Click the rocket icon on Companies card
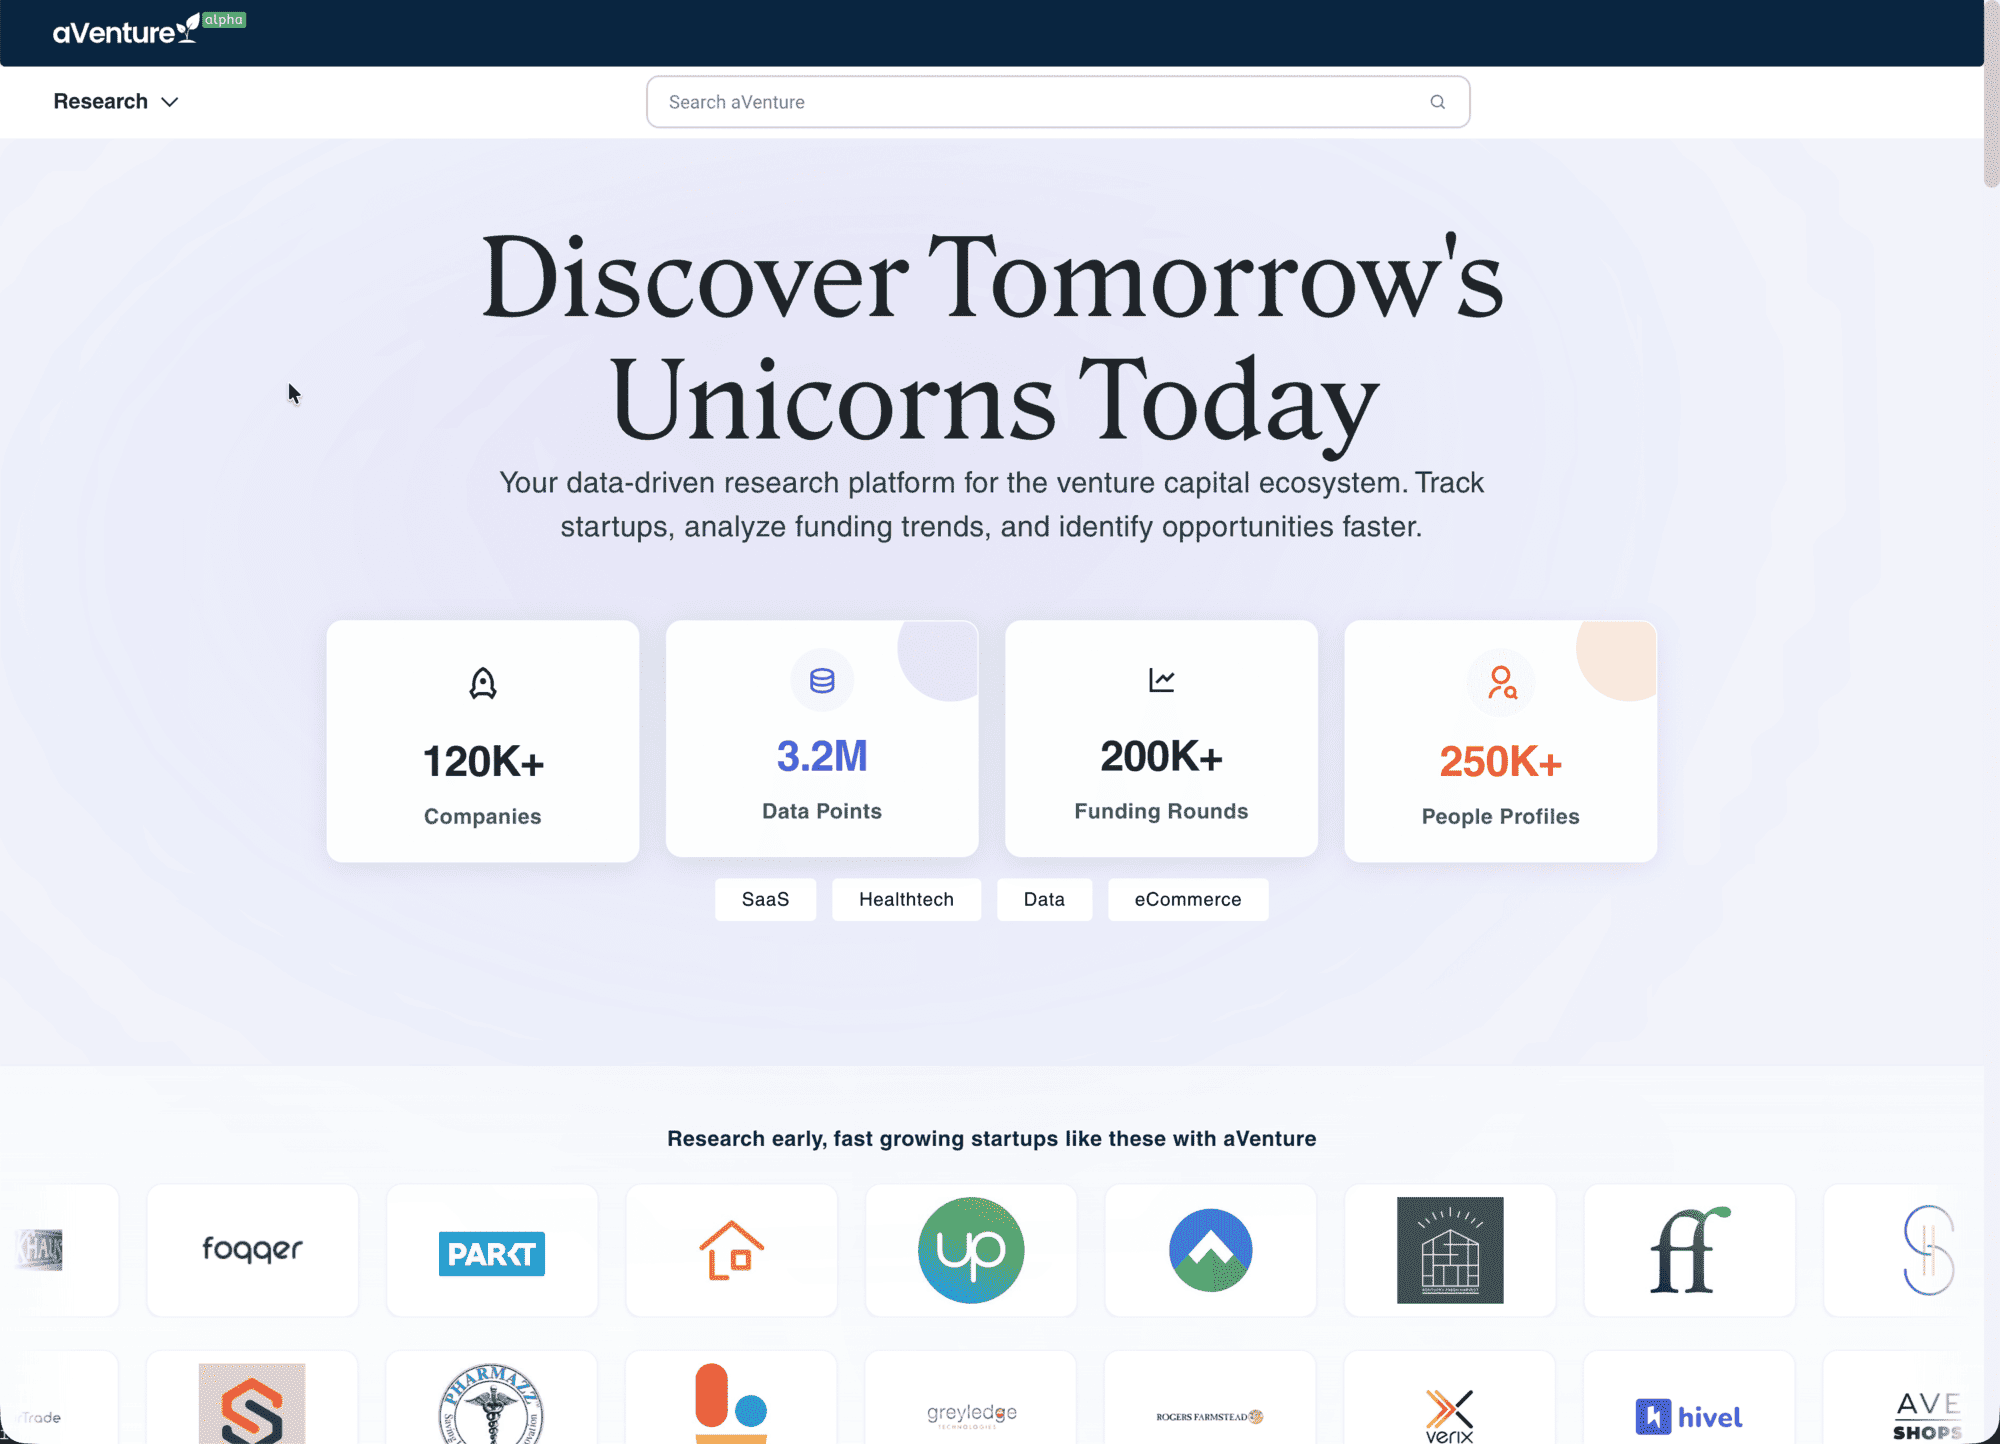This screenshot has width=2000, height=1444. tap(482, 684)
